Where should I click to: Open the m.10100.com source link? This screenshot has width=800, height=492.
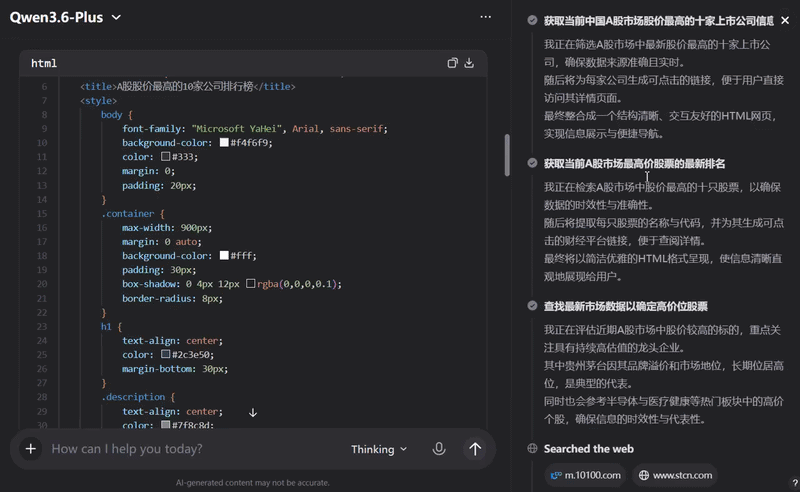pyautogui.click(x=586, y=475)
